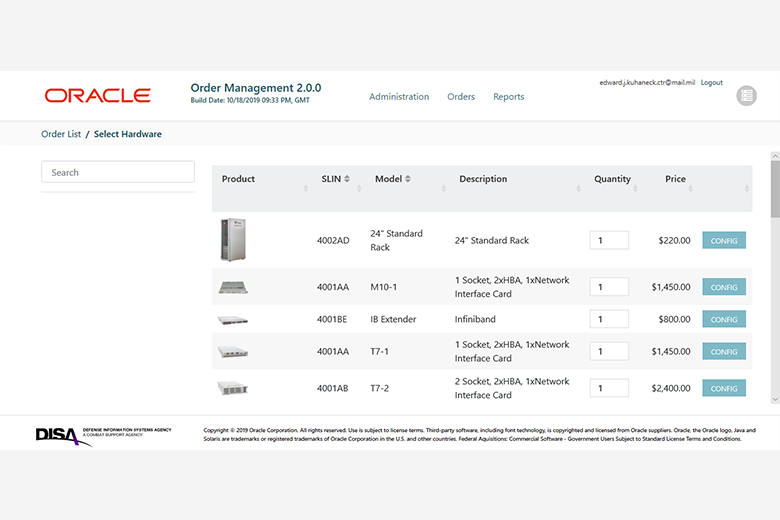Screen dimensions: 780x520
Task: Click quantity field for 24" Standard Rack
Action: point(609,240)
